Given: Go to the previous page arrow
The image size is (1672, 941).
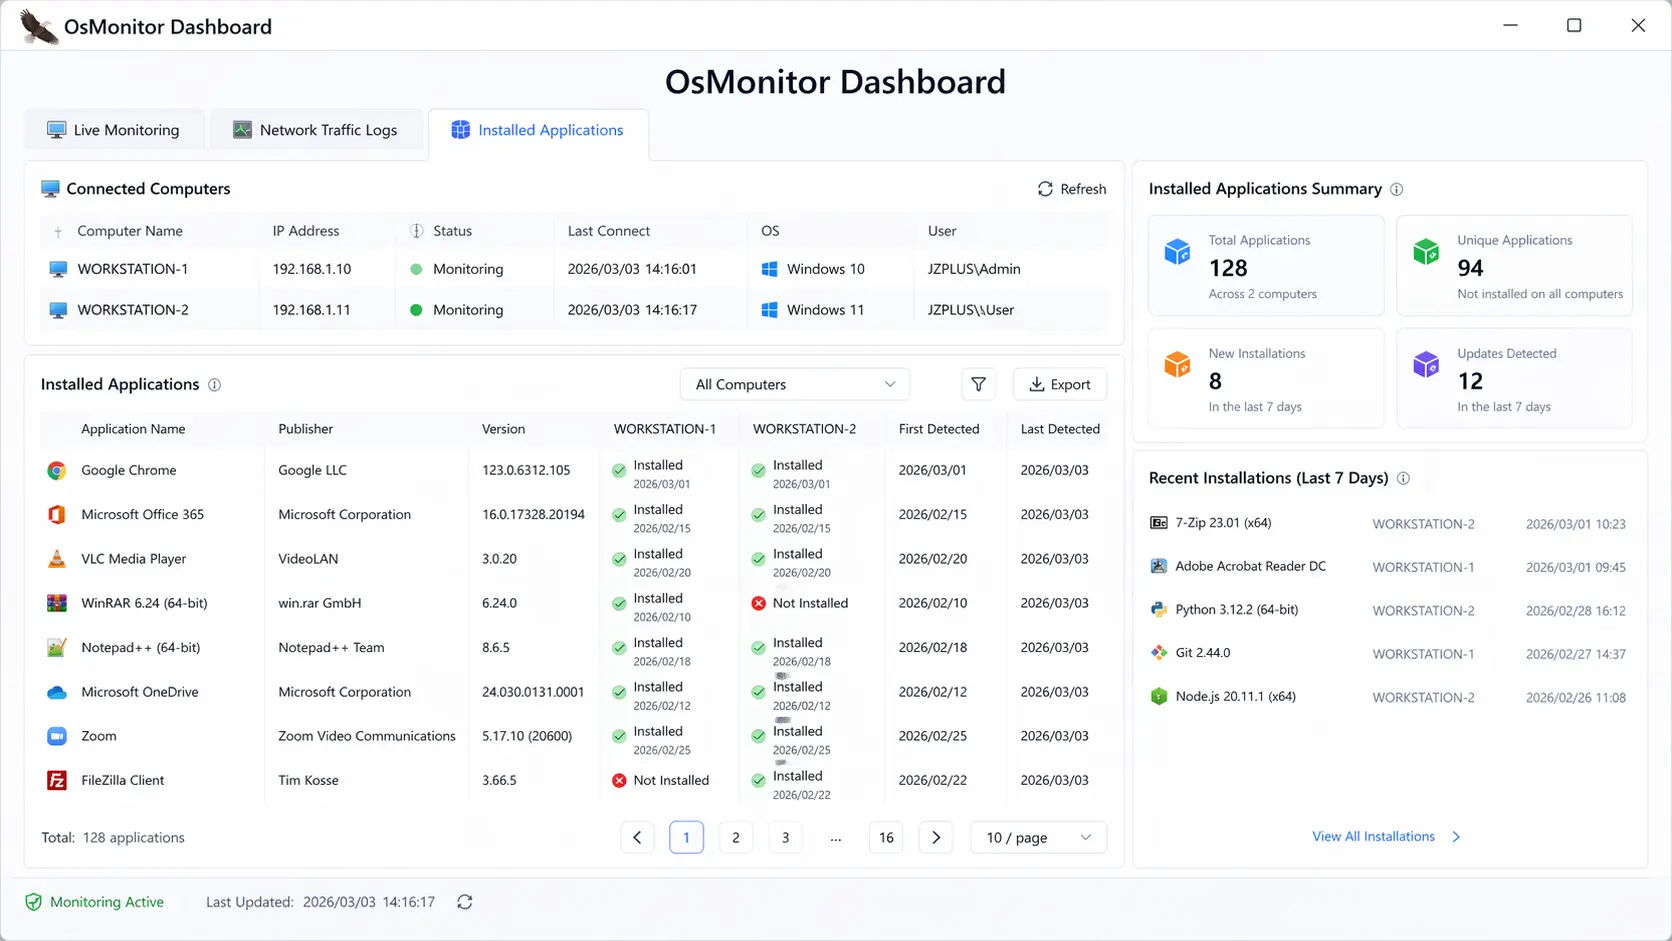Looking at the screenshot, I should pos(637,837).
